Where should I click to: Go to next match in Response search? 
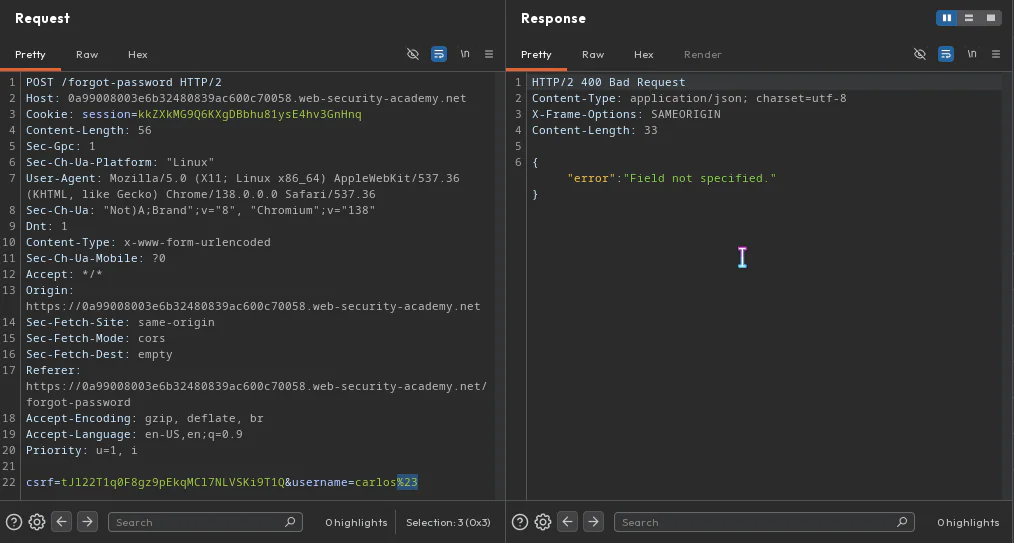592,522
